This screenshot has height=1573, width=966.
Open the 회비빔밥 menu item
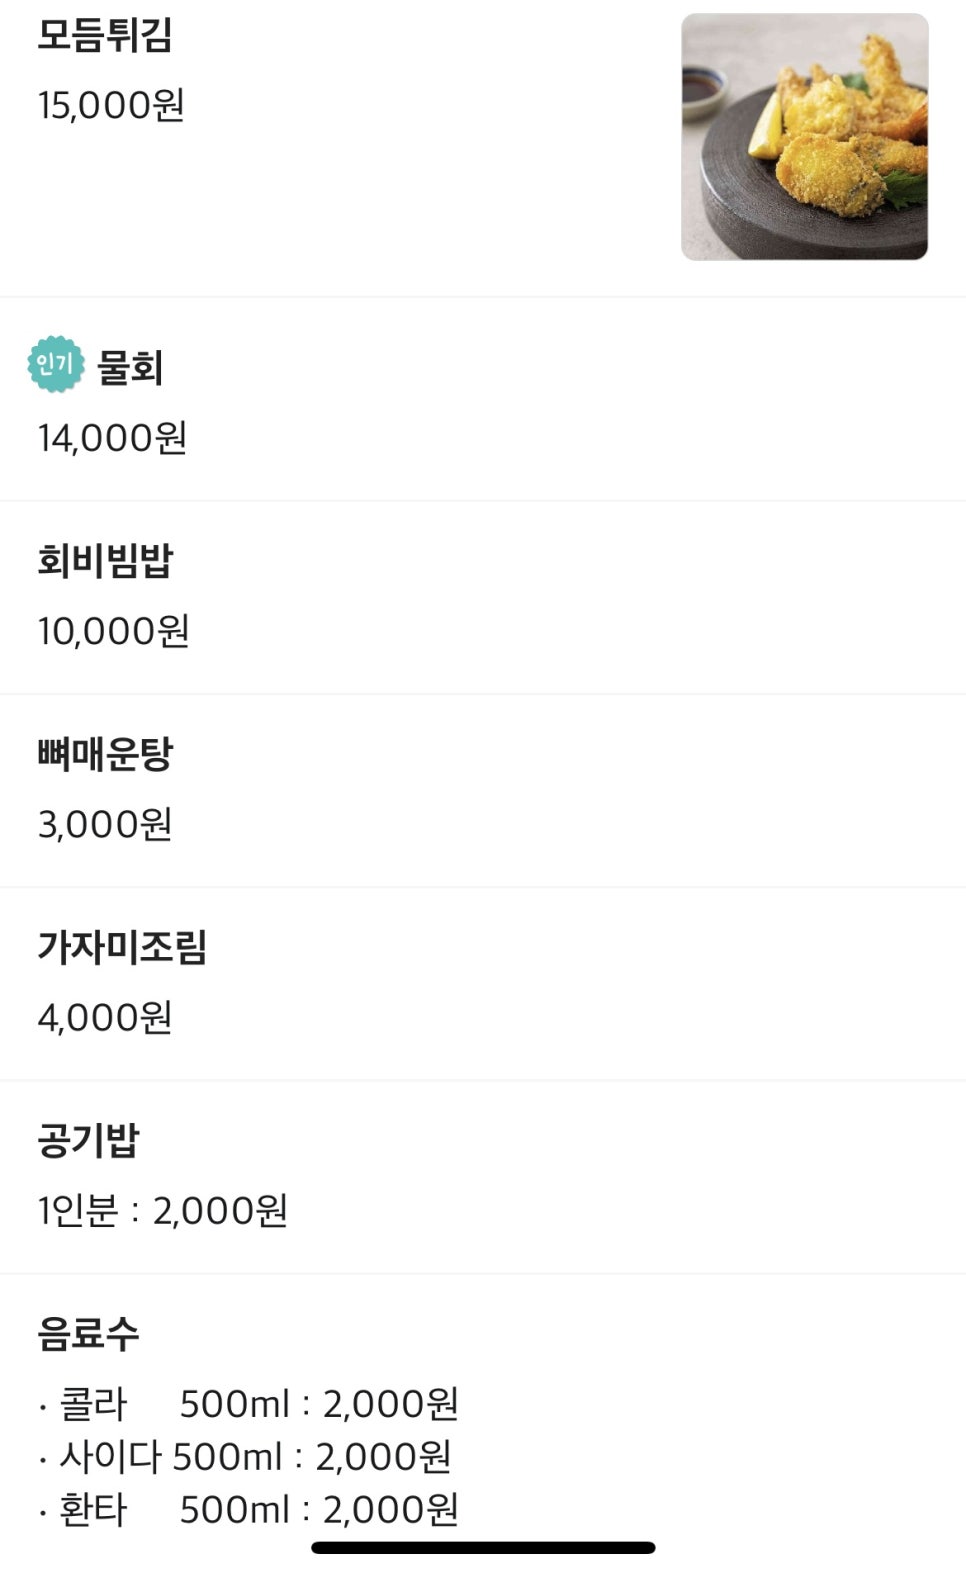click(x=105, y=560)
